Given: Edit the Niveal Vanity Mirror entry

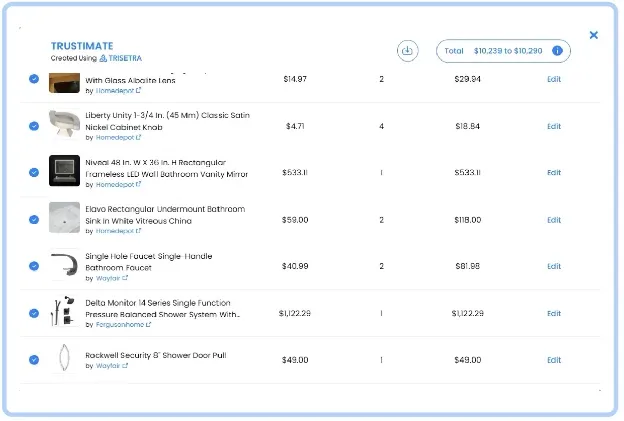Looking at the screenshot, I should 554,173.
